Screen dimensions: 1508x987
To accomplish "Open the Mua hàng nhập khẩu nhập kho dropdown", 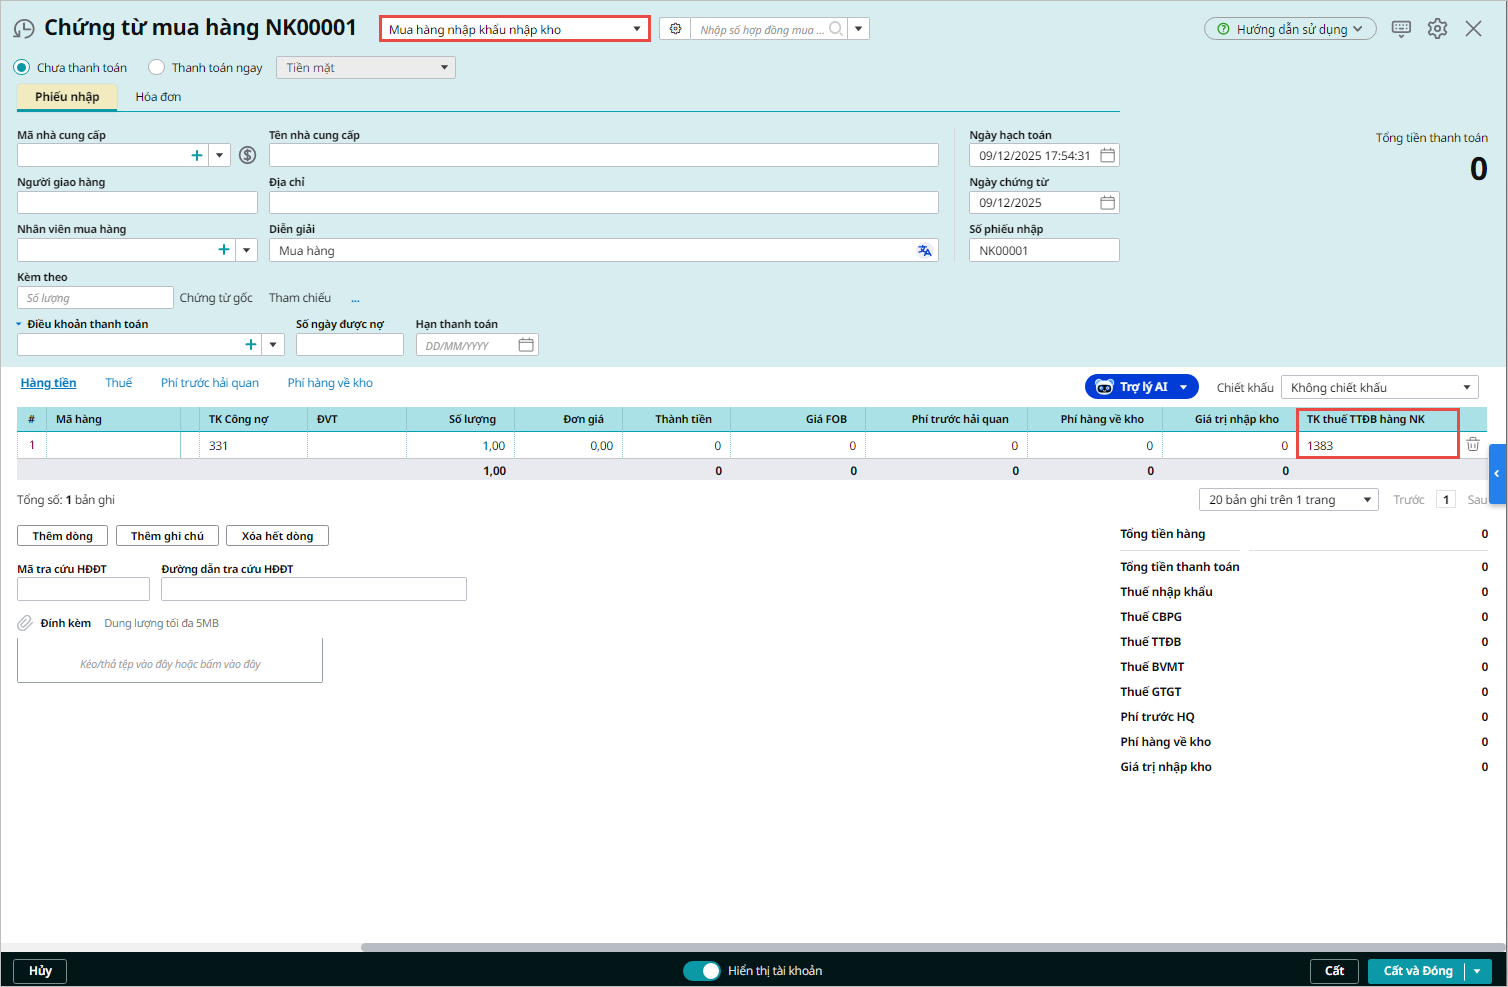I will (514, 29).
